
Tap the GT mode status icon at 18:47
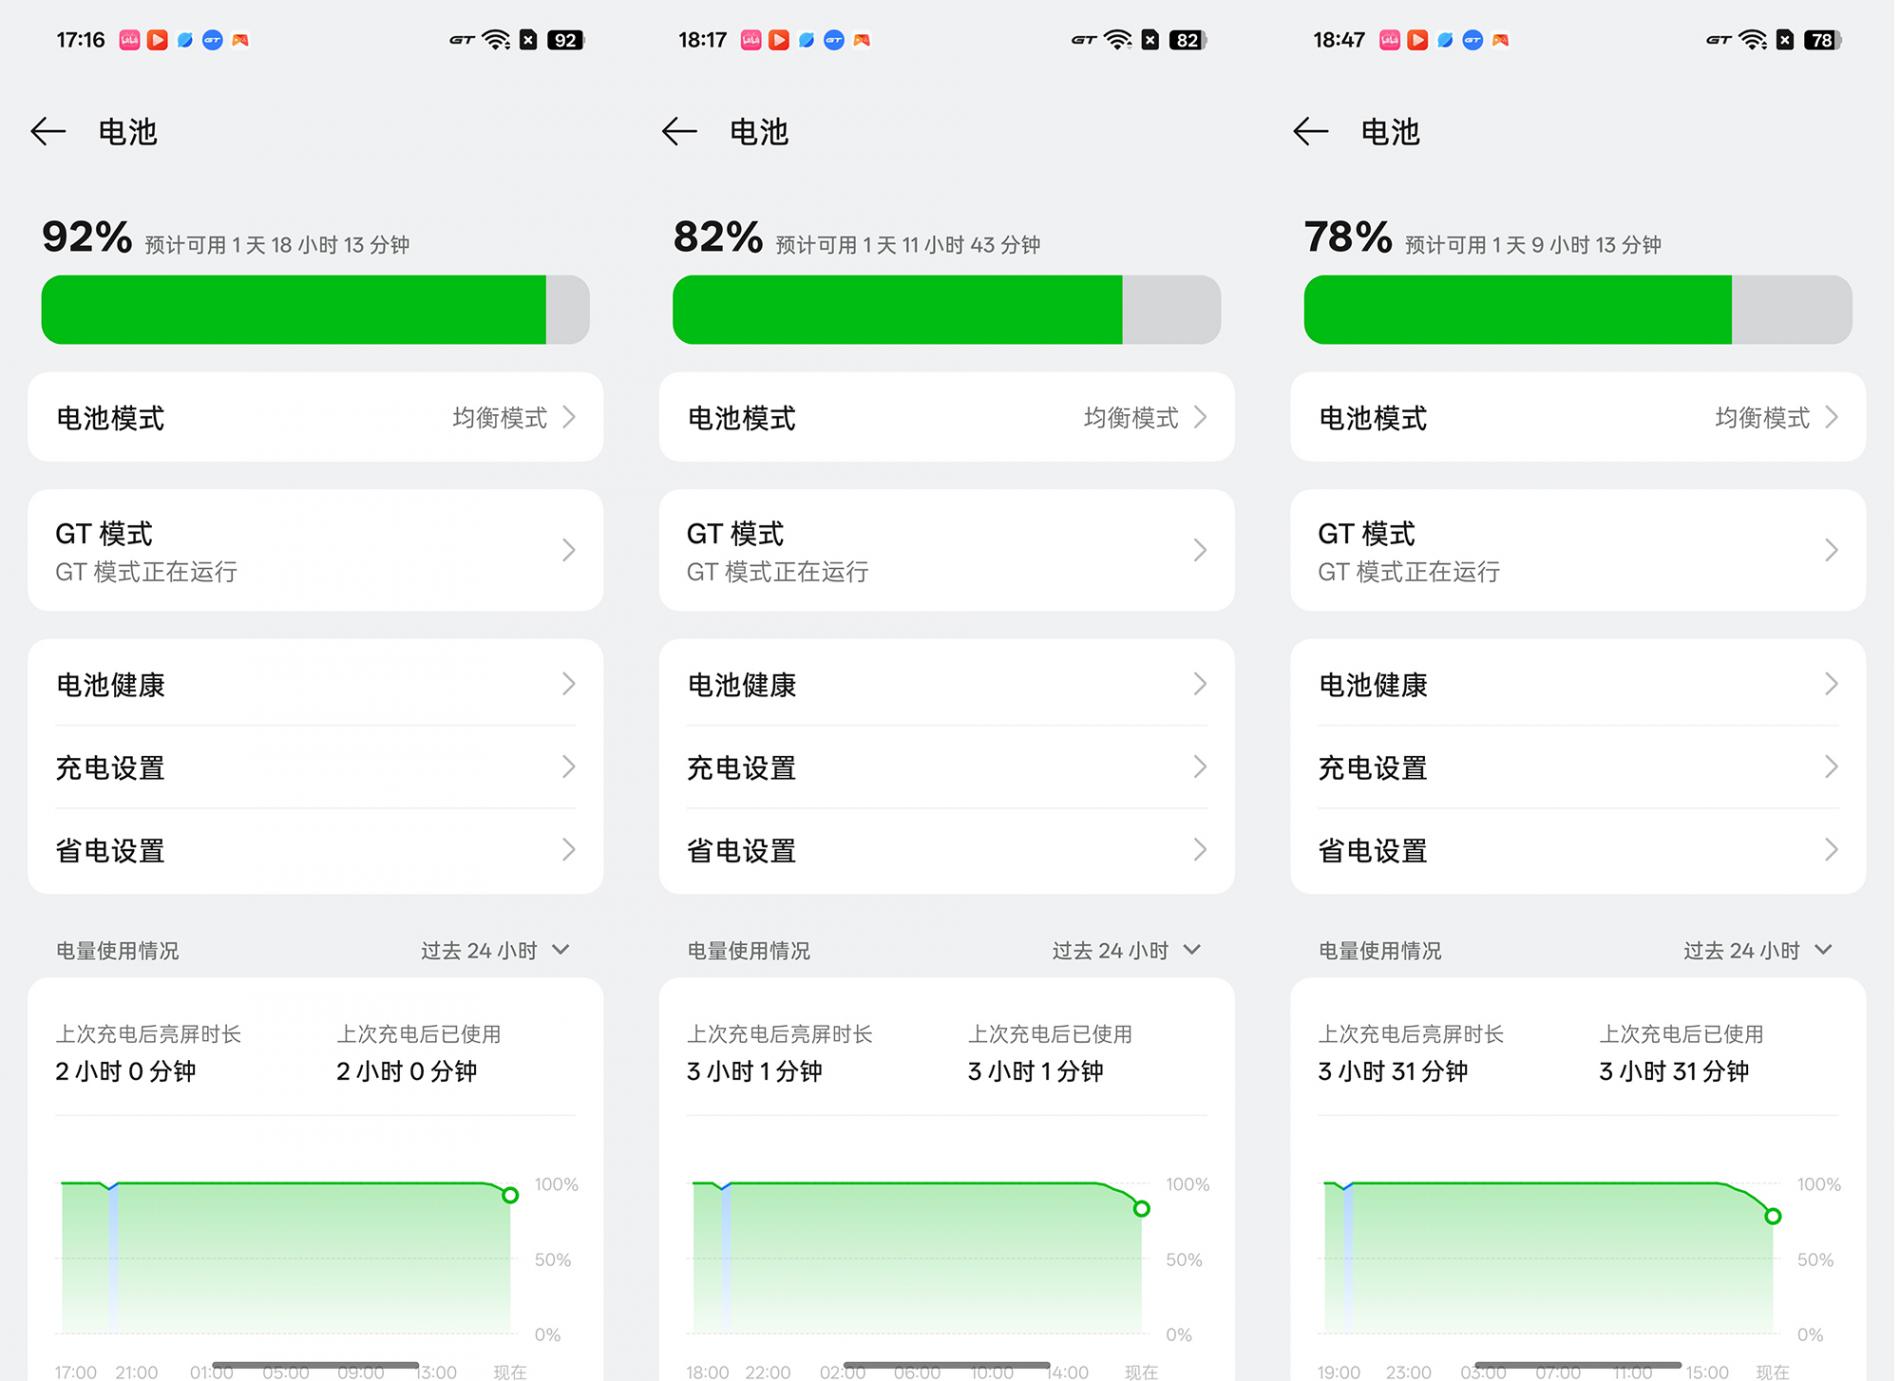pos(1718,40)
